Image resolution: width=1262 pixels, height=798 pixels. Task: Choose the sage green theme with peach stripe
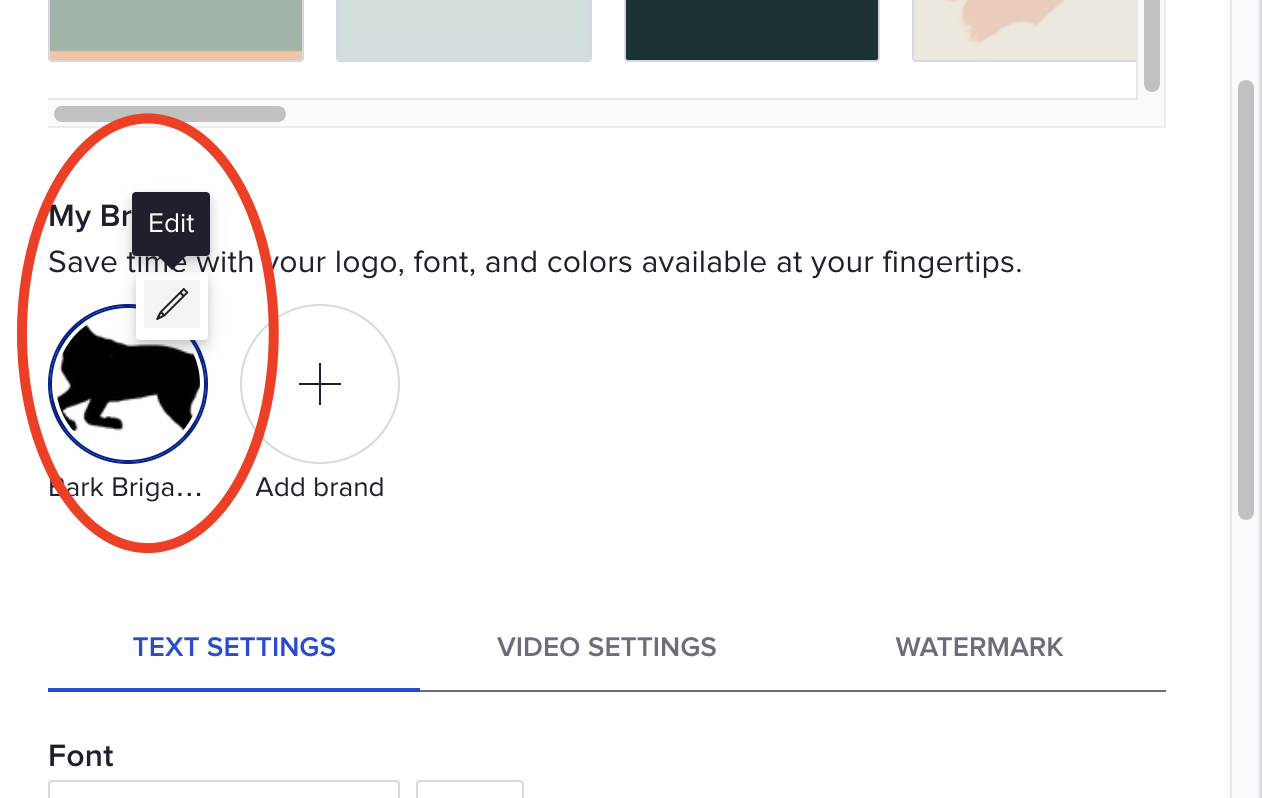pos(176,30)
